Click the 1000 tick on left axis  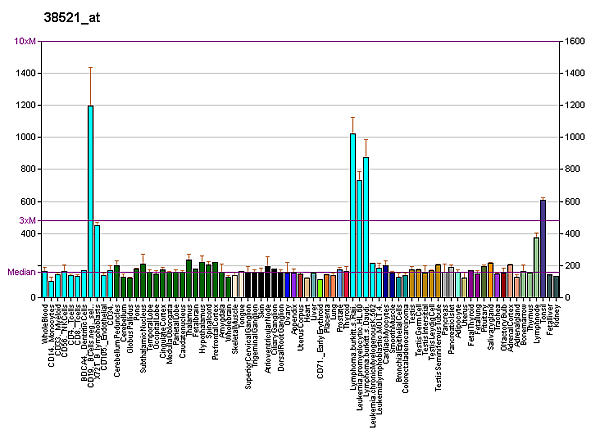25,138
